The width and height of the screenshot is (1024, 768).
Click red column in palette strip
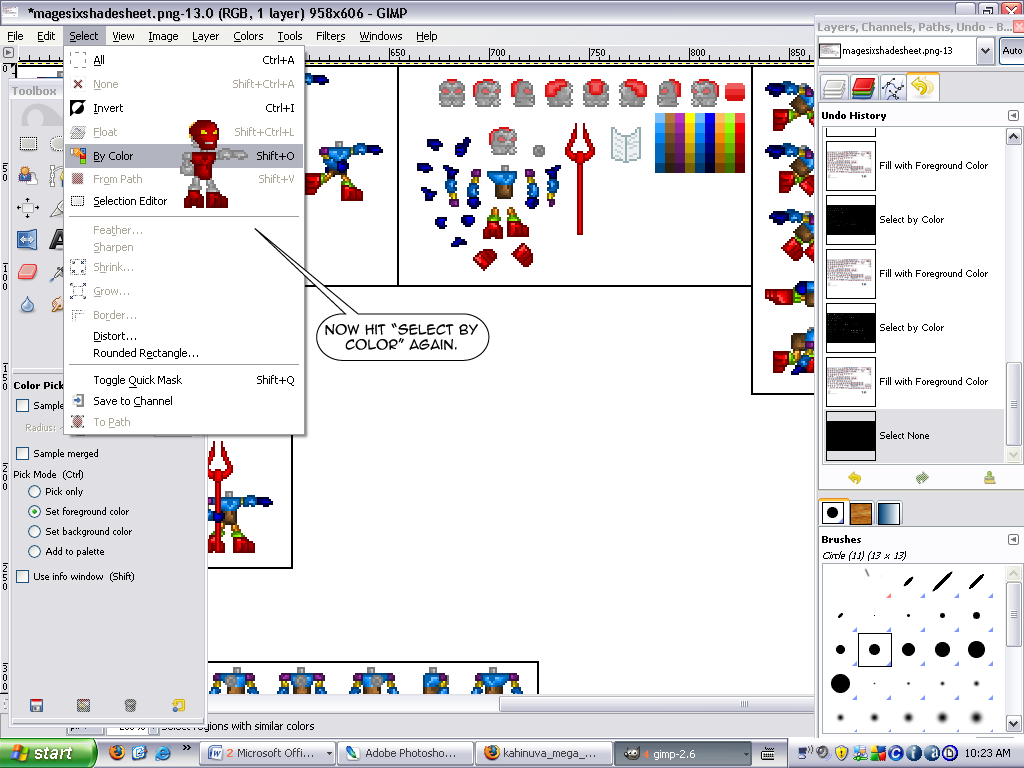tap(739, 143)
